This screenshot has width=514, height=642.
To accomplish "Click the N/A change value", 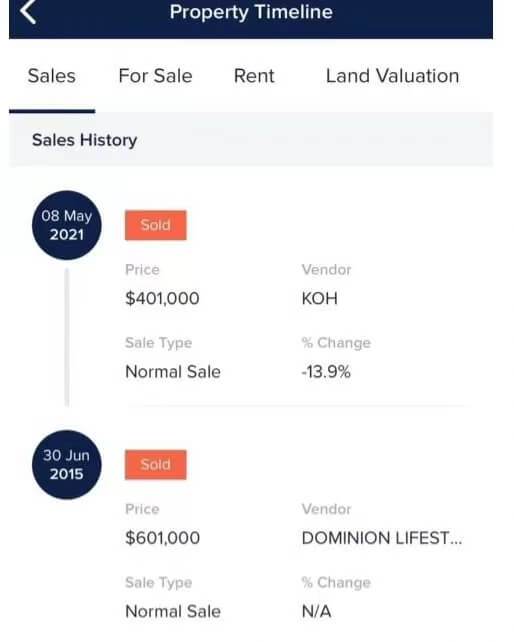I will point(316,611).
